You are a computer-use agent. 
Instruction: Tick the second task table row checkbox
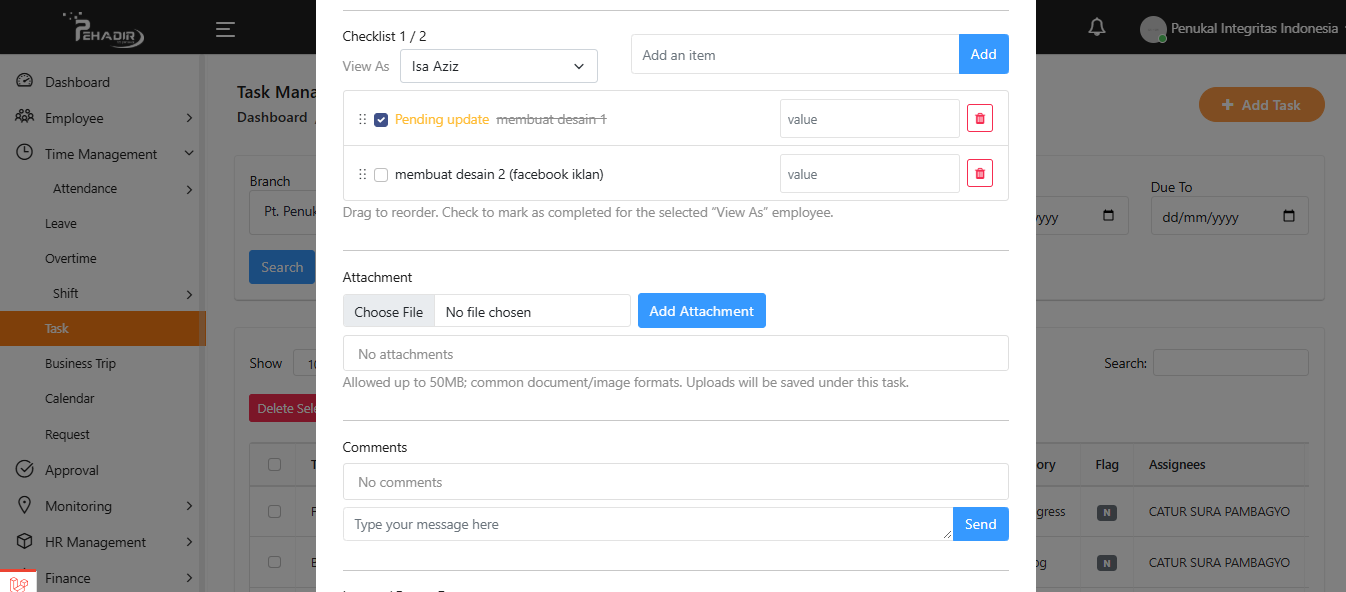275,562
